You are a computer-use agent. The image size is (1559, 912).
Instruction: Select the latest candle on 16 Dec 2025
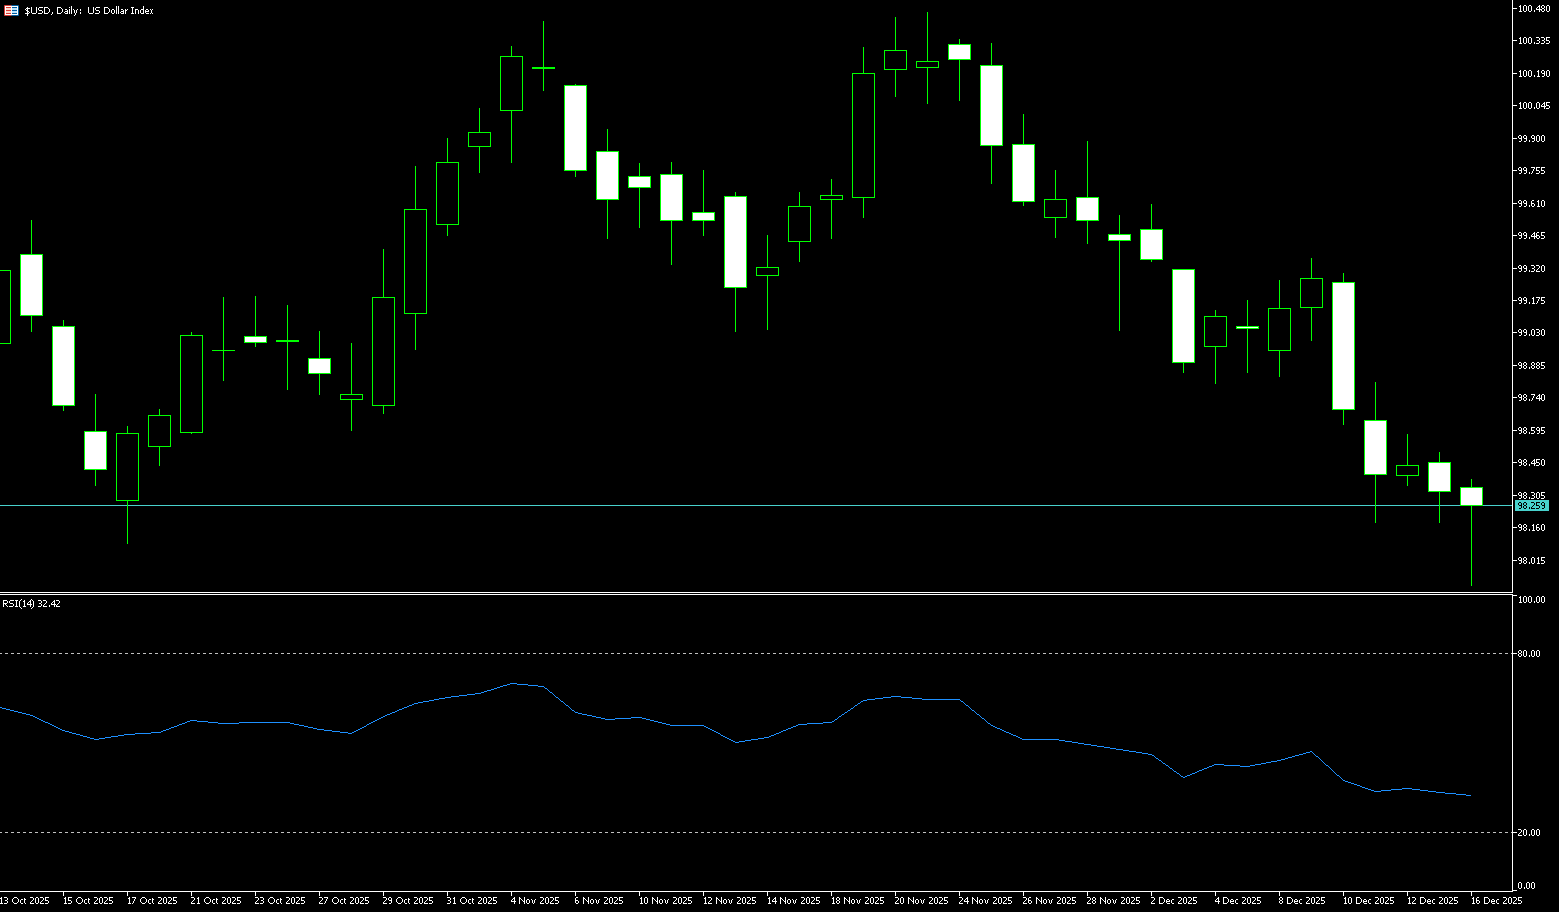coord(1471,496)
